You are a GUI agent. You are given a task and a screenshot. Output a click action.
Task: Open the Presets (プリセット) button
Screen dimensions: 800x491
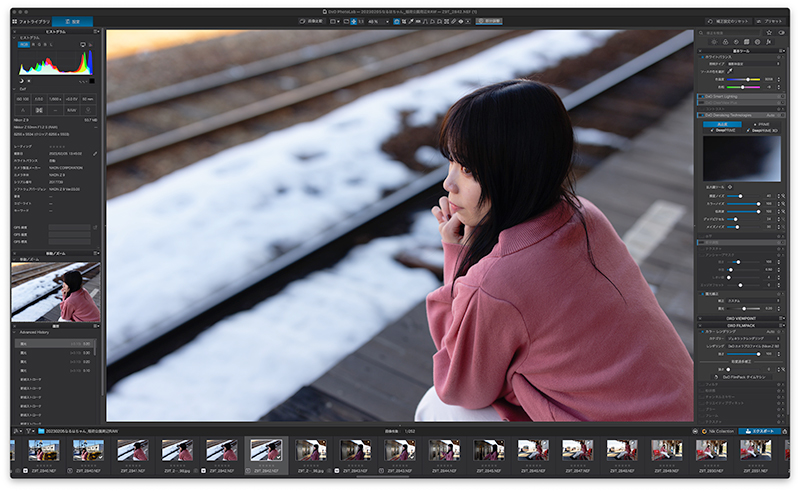pos(769,21)
